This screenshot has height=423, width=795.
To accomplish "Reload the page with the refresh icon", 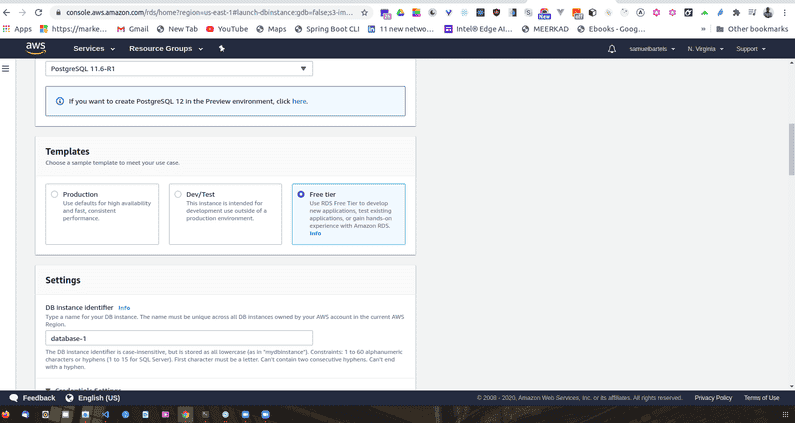I will coord(39,12).
